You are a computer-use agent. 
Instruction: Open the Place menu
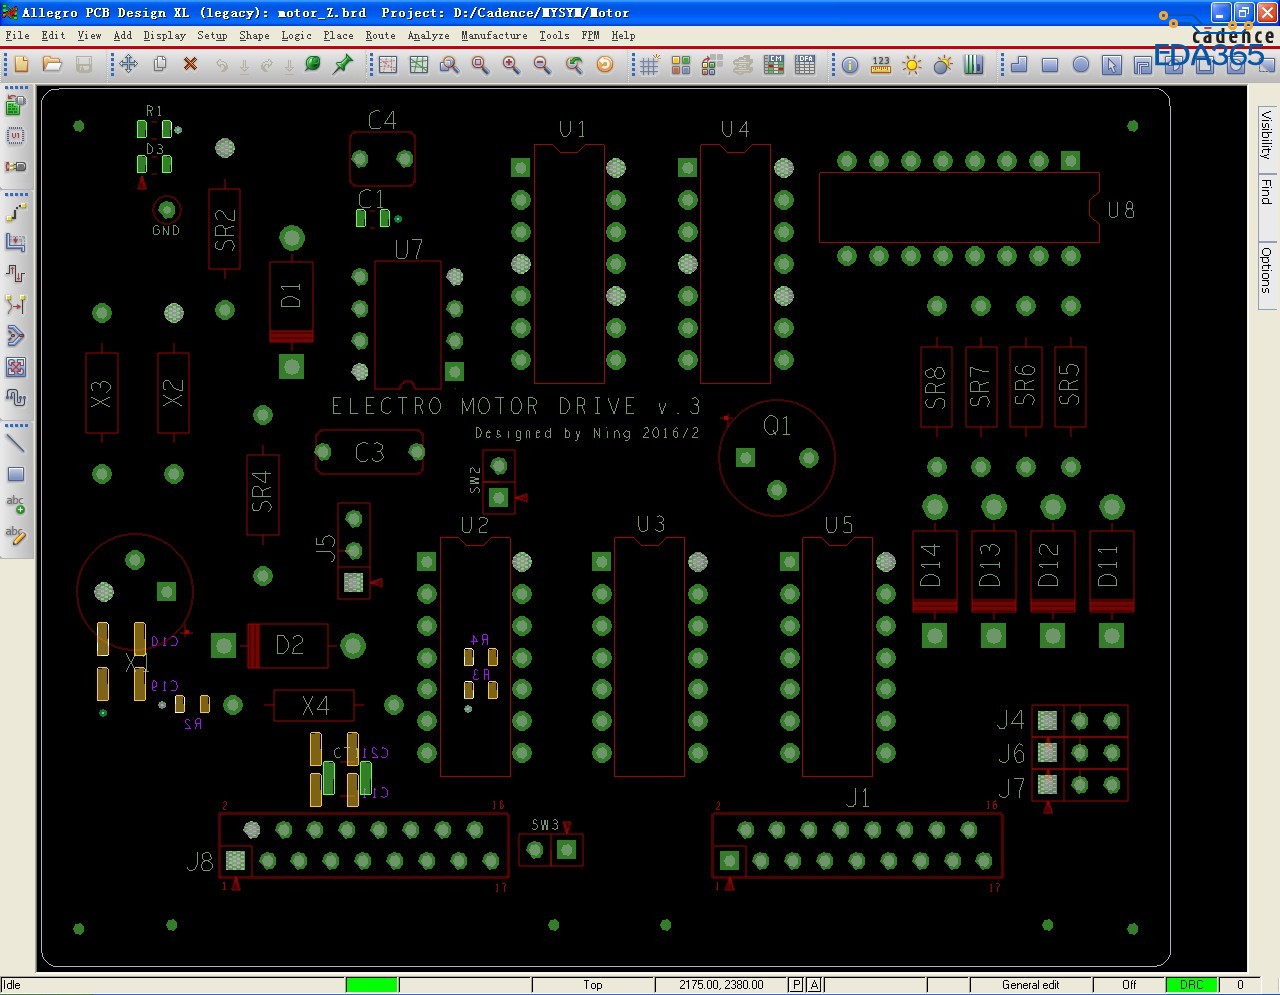click(x=338, y=35)
